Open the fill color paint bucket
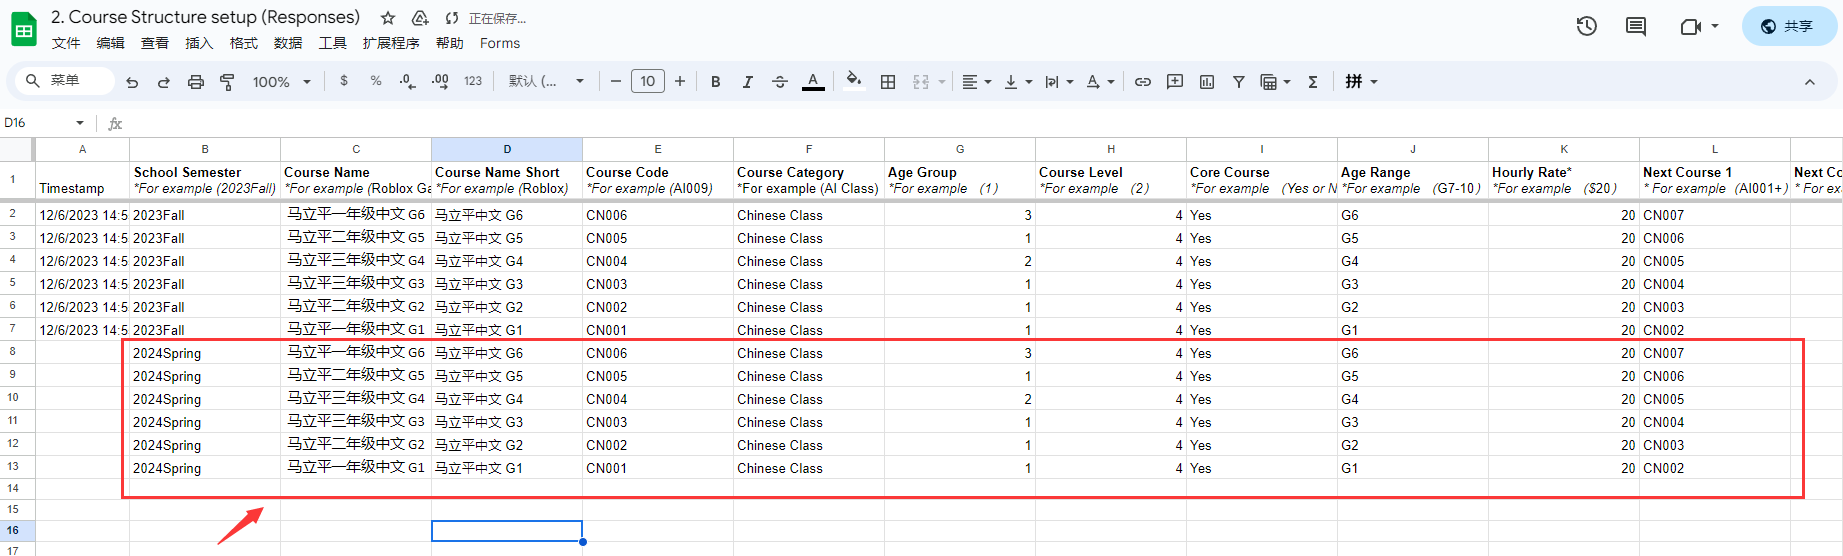The width and height of the screenshot is (1843, 556). 853,81
